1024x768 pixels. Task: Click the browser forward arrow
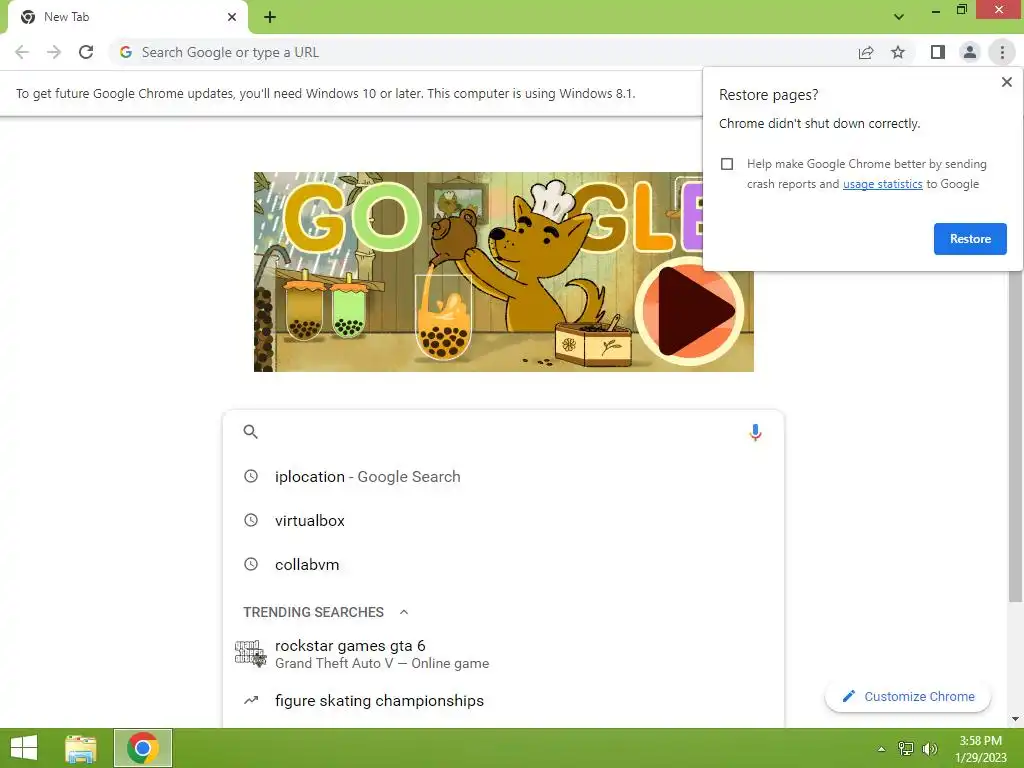tap(54, 52)
